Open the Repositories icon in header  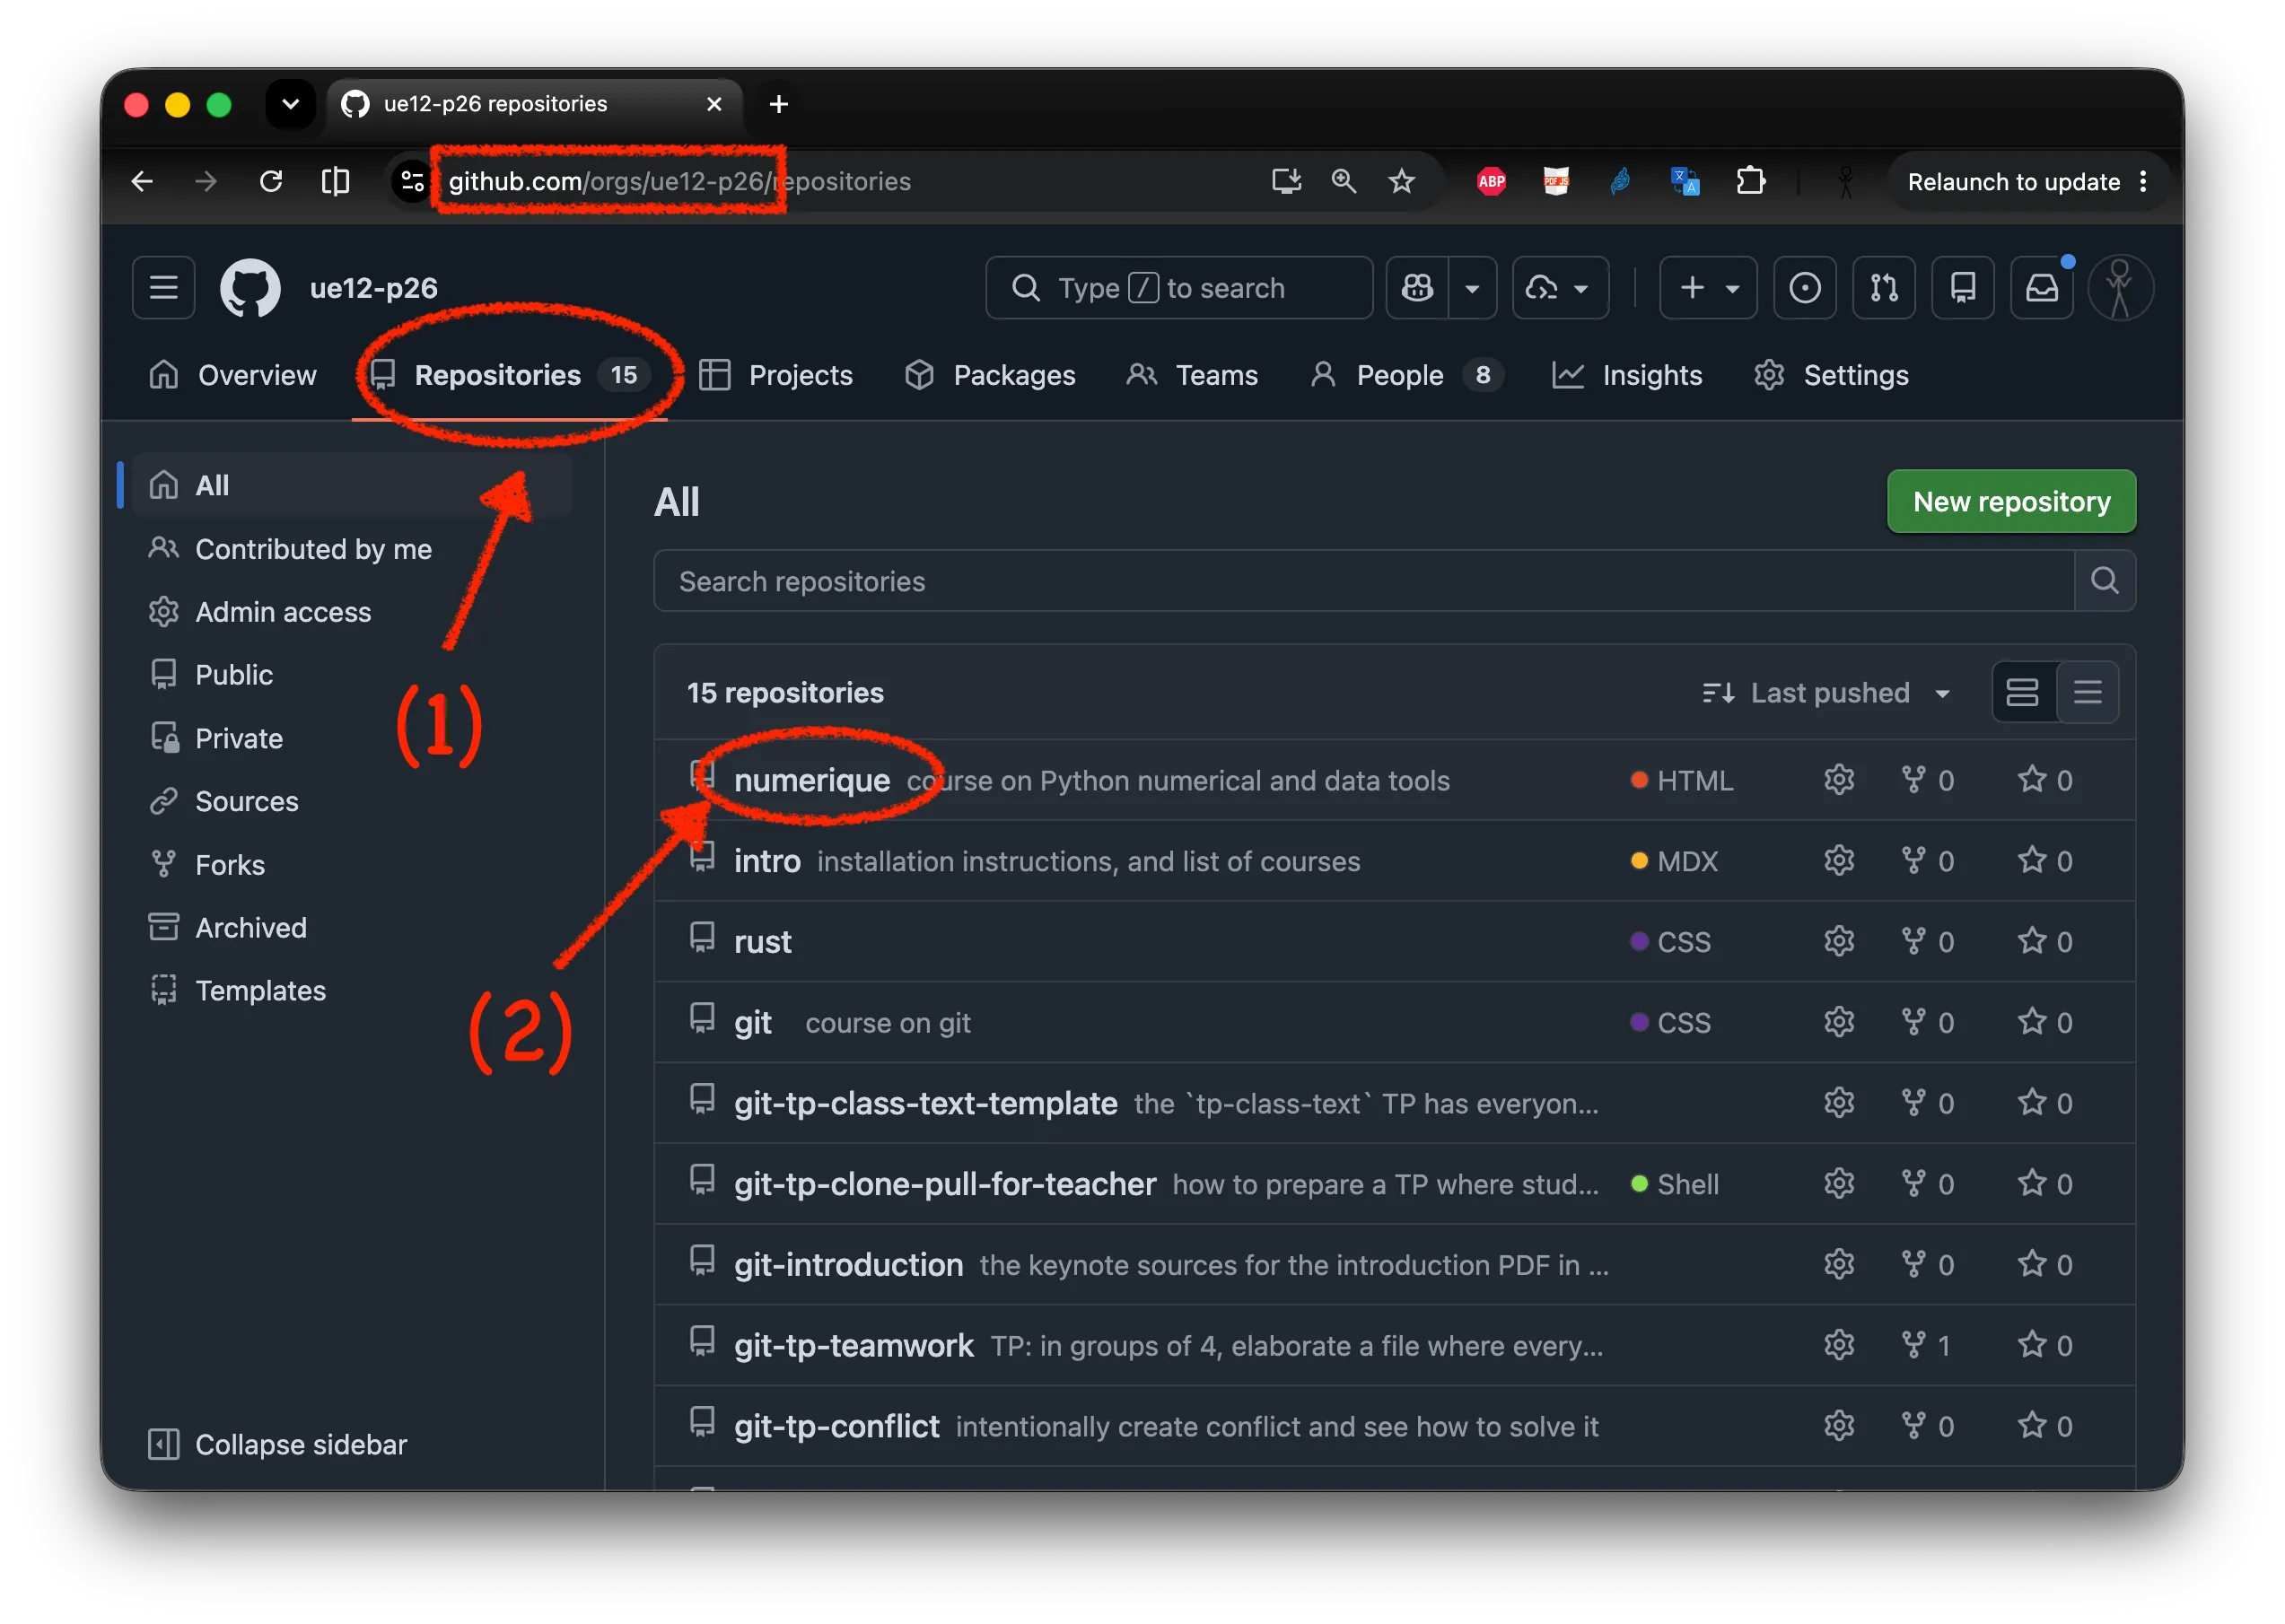tap(1962, 288)
